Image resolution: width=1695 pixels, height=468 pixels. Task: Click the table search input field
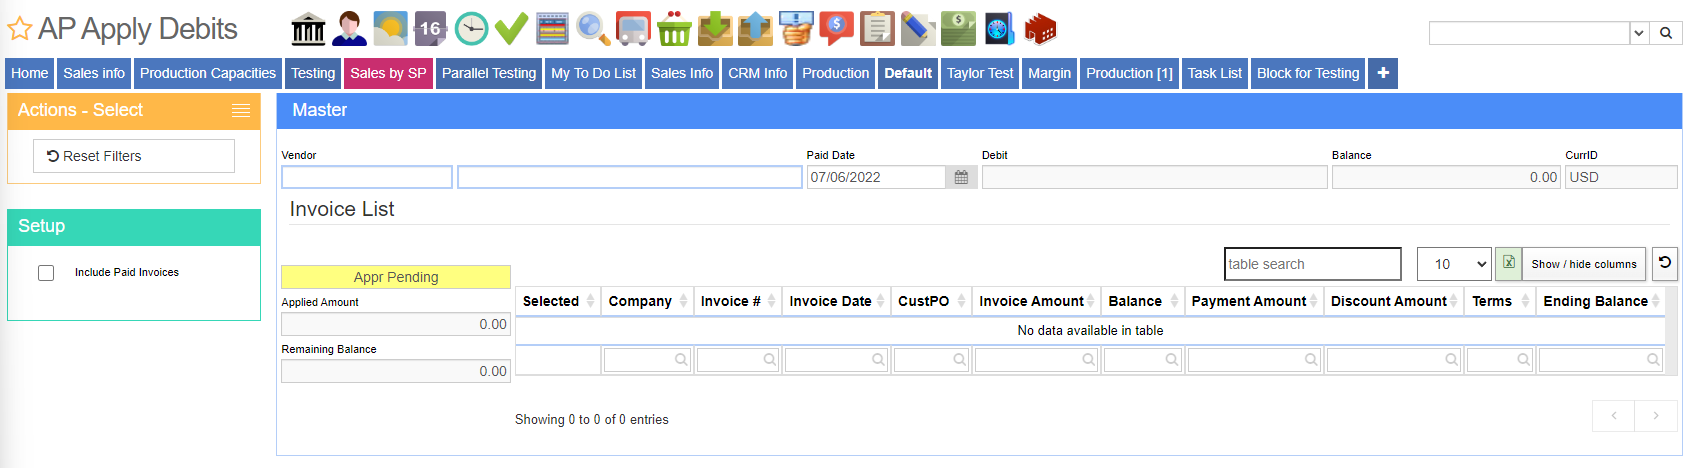tap(1312, 264)
